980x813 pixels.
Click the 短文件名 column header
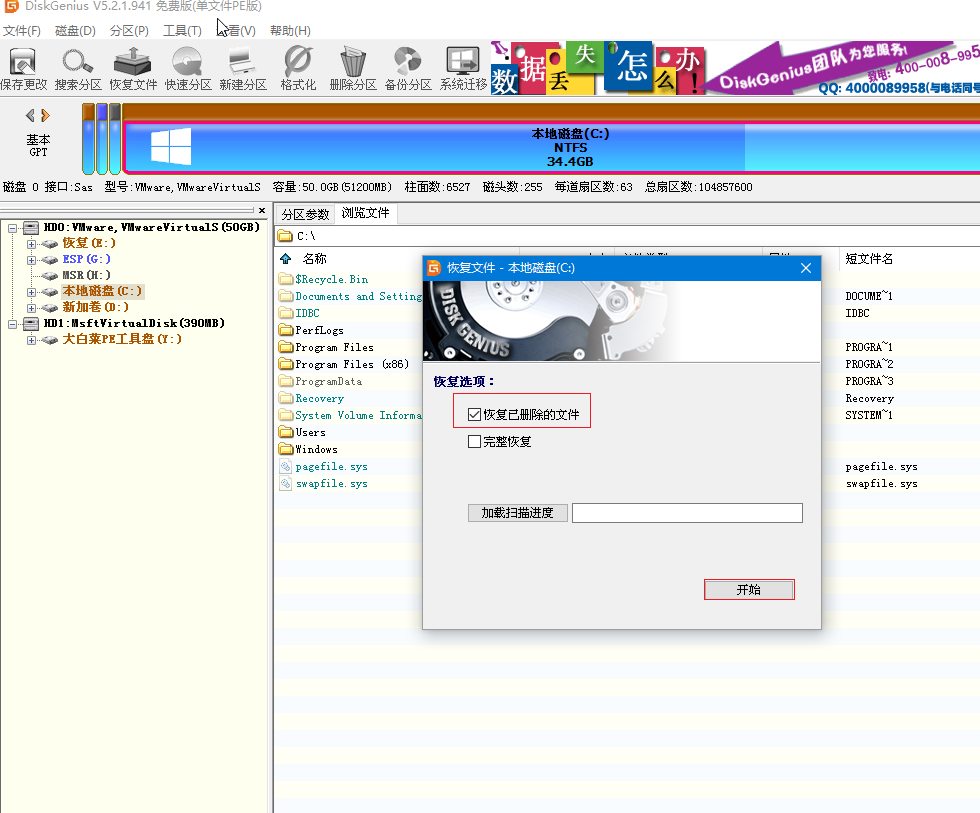point(869,259)
